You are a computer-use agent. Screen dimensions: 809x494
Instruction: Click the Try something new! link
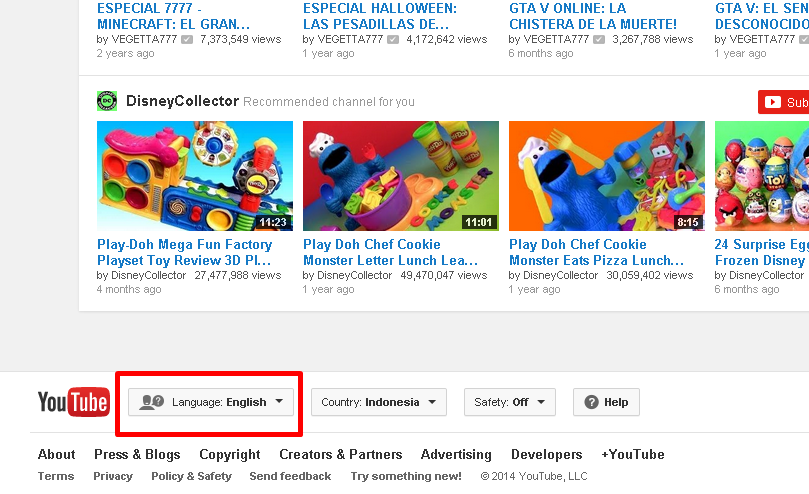(x=406, y=476)
